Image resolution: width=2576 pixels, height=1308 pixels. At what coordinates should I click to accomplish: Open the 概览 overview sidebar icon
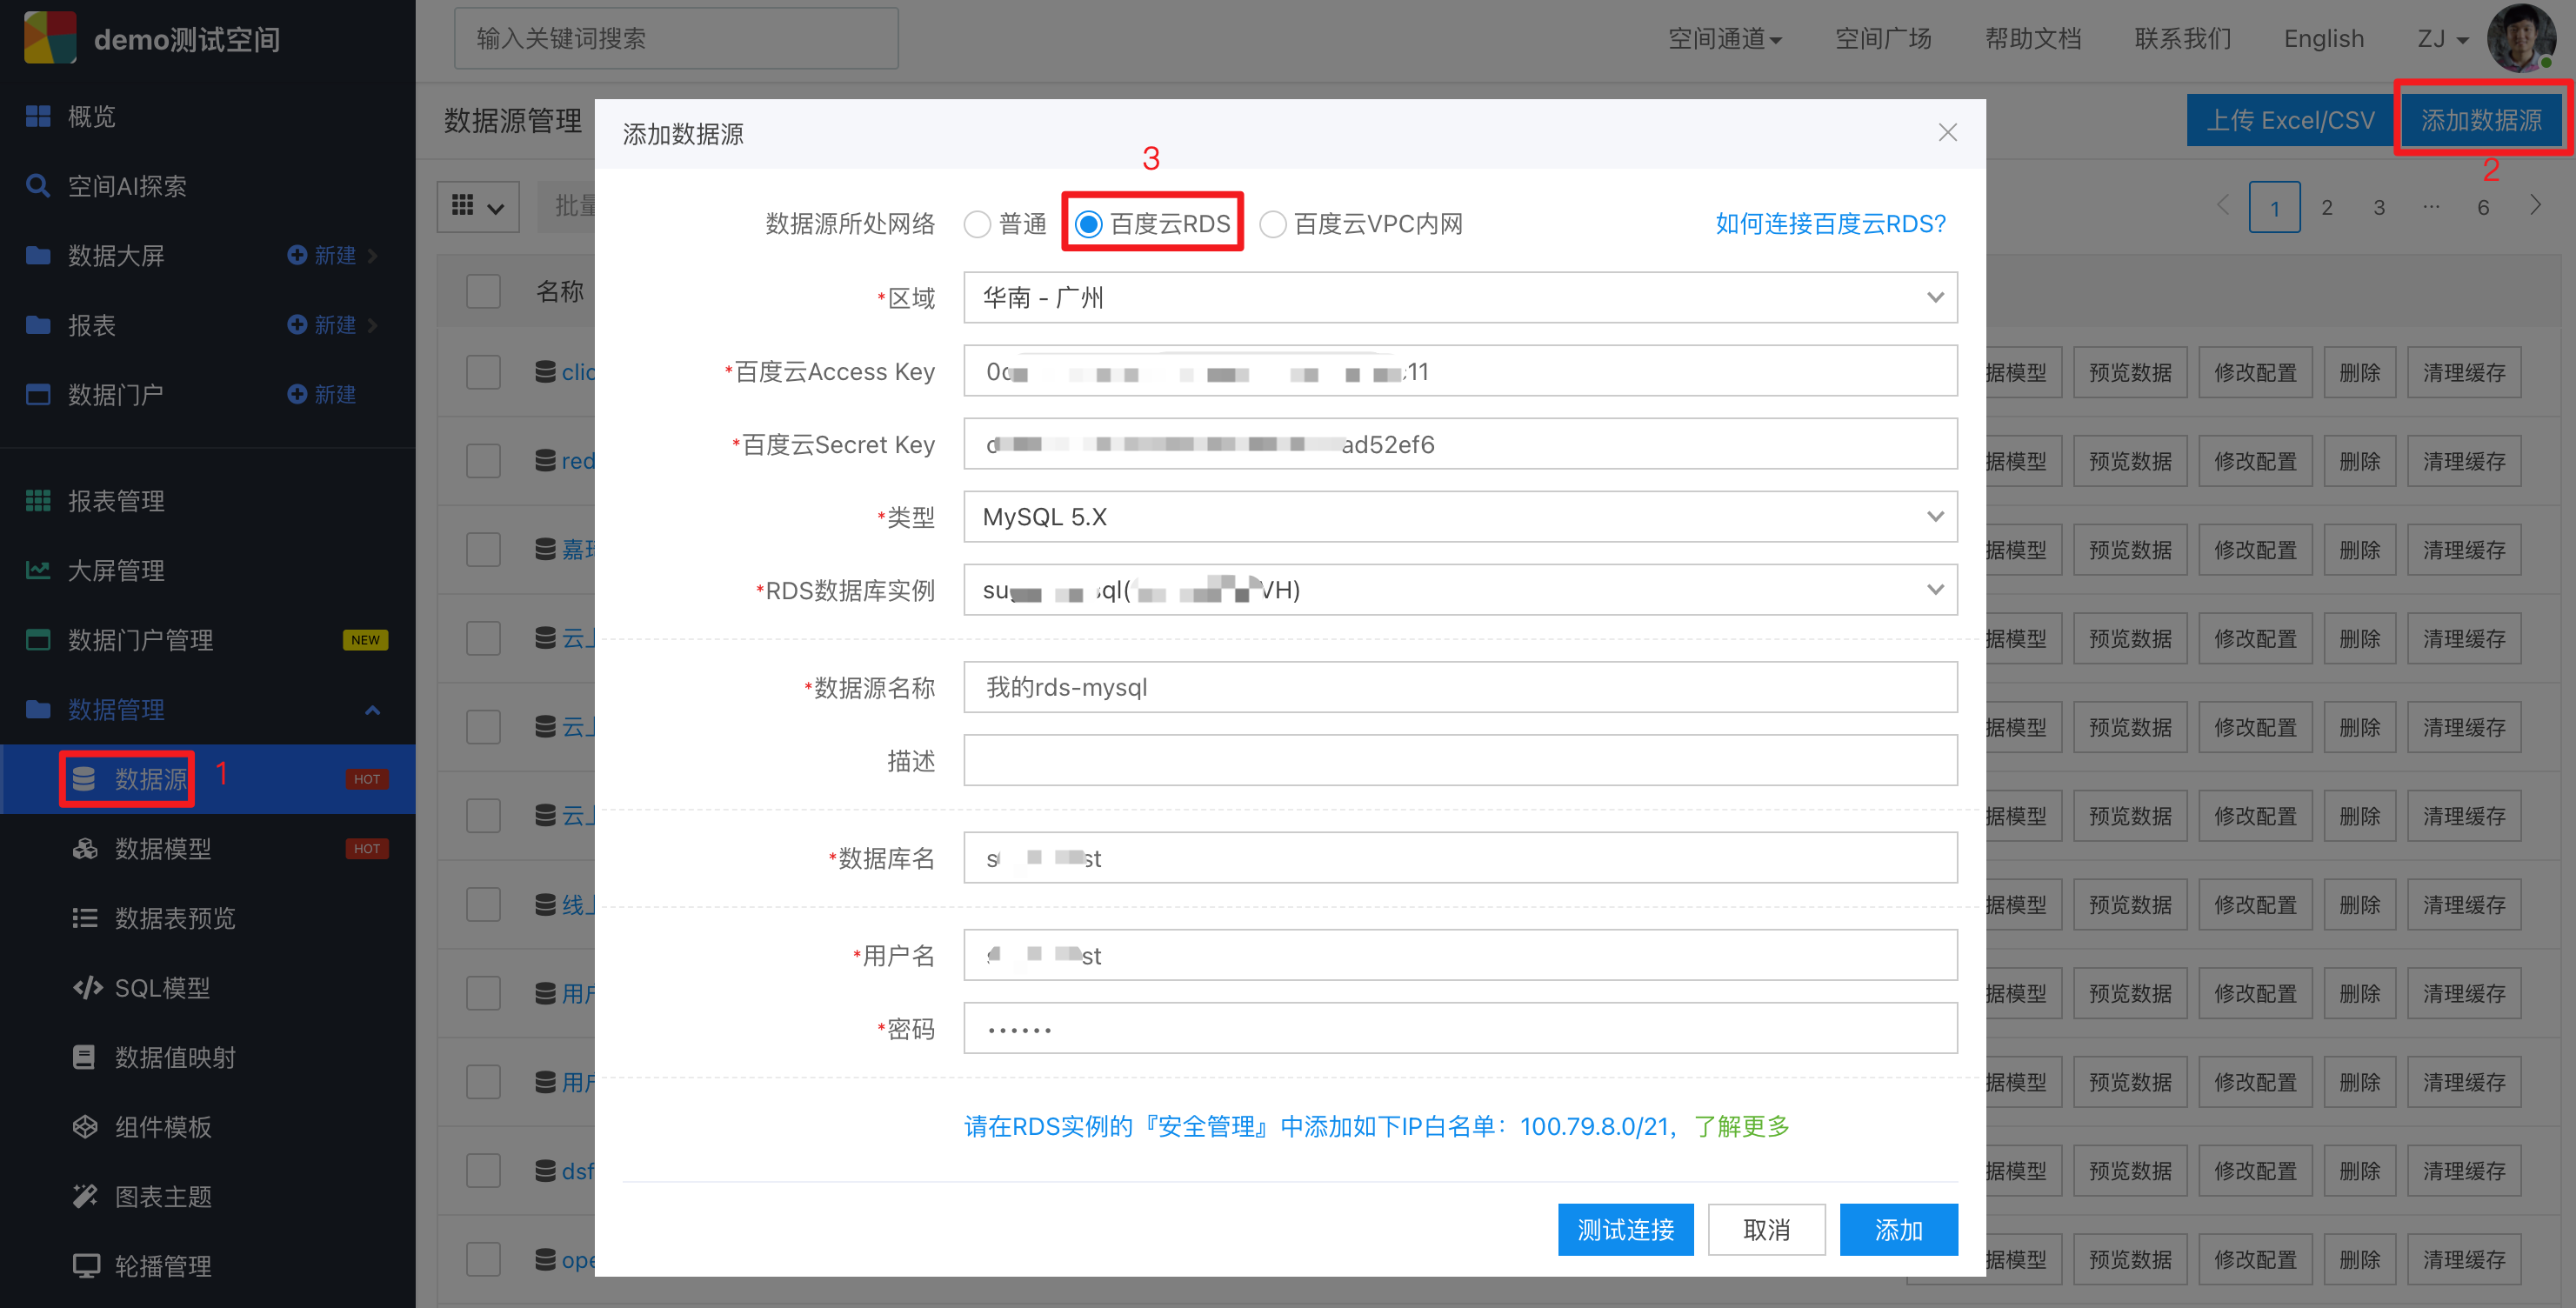click(x=38, y=116)
